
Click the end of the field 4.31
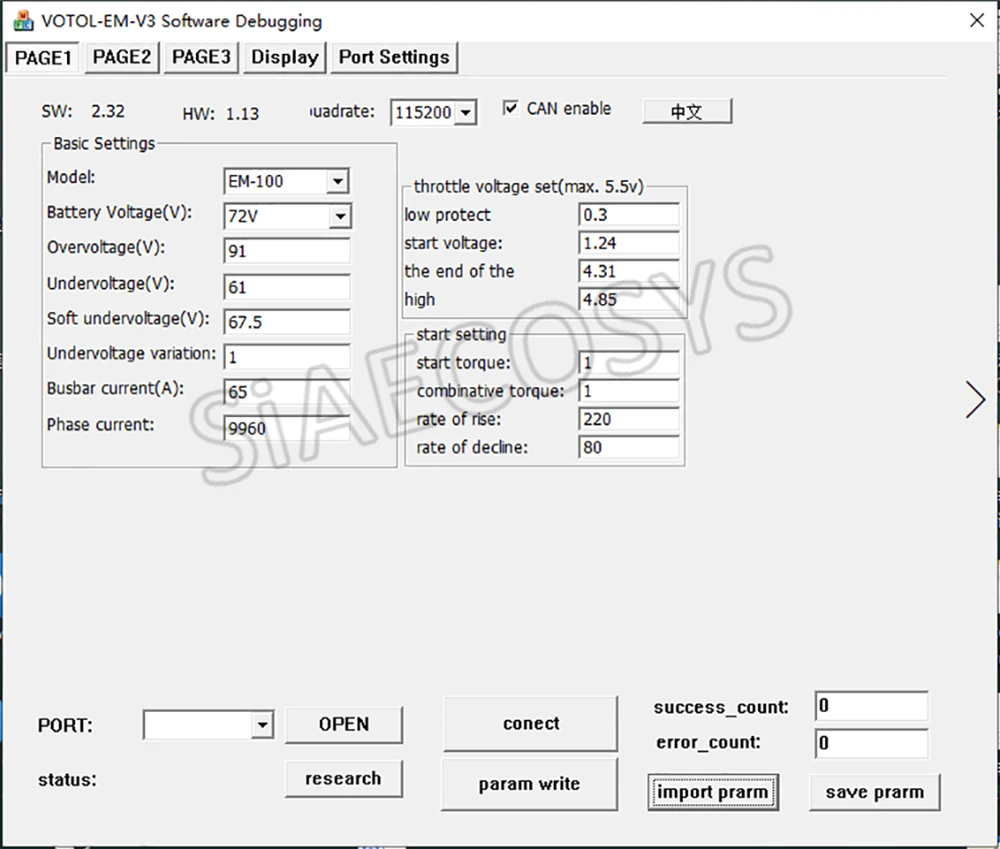[629, 271]
